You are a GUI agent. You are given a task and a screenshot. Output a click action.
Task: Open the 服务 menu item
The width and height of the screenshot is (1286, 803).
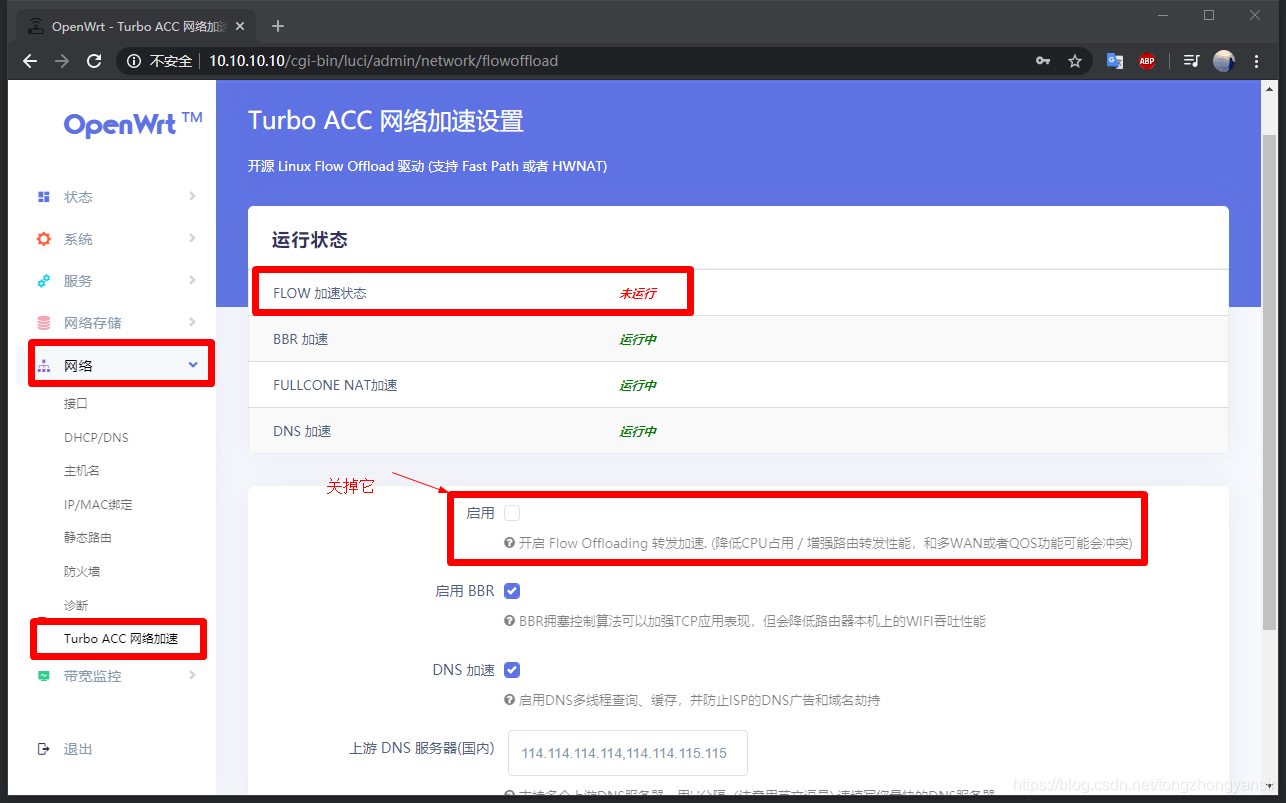coord(78,281)
